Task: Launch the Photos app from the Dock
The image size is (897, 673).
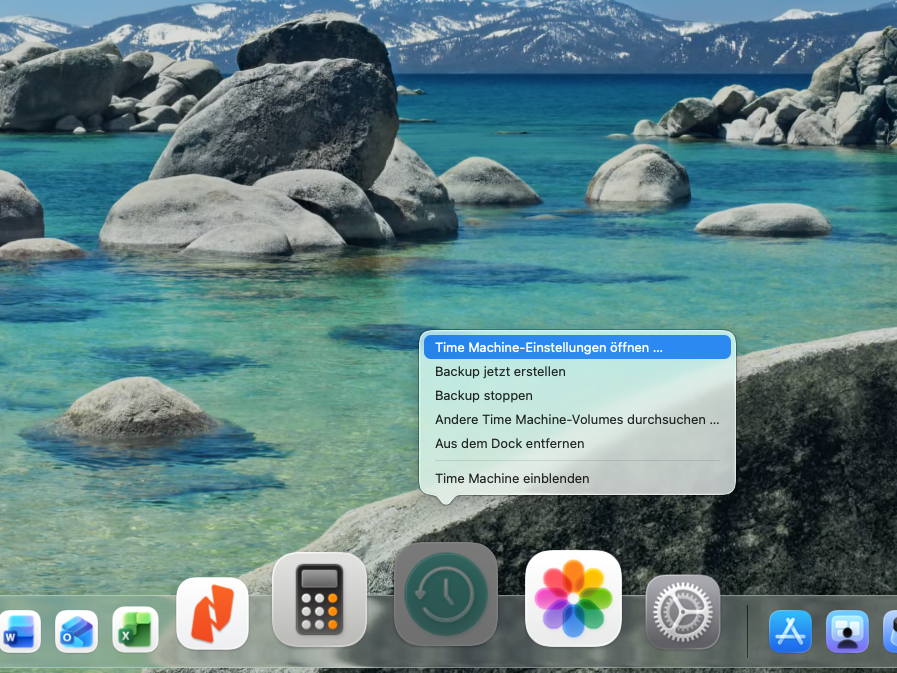Action: [573, 598]
